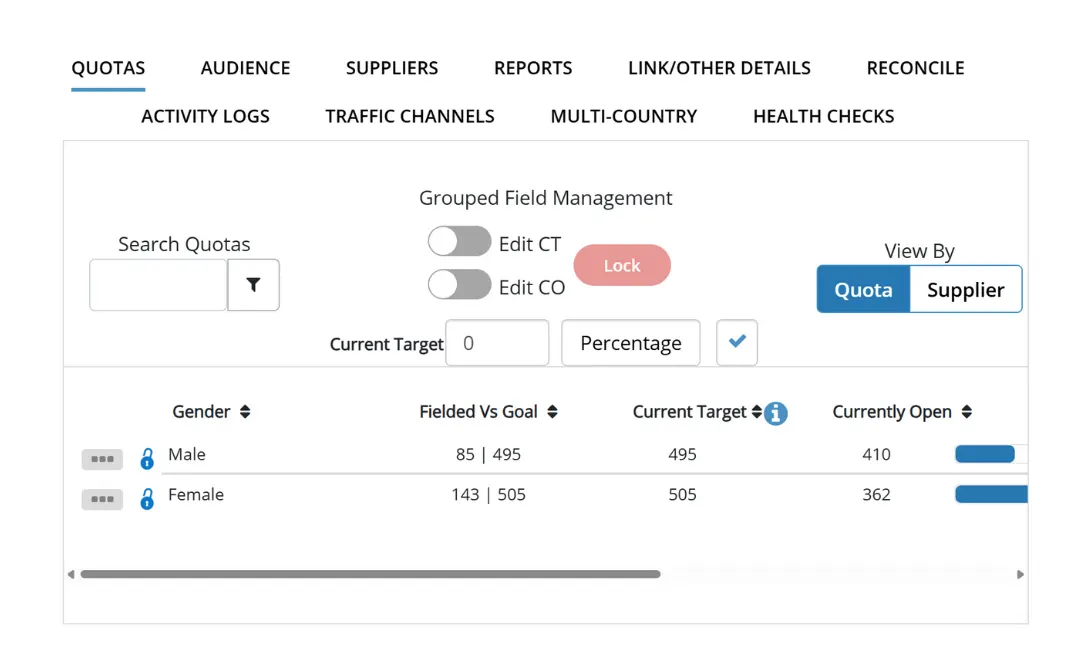The height and width of the screenshot is (668, 1090).
Task: Click the Current Target info icon
Action: (x=776, y=413)
